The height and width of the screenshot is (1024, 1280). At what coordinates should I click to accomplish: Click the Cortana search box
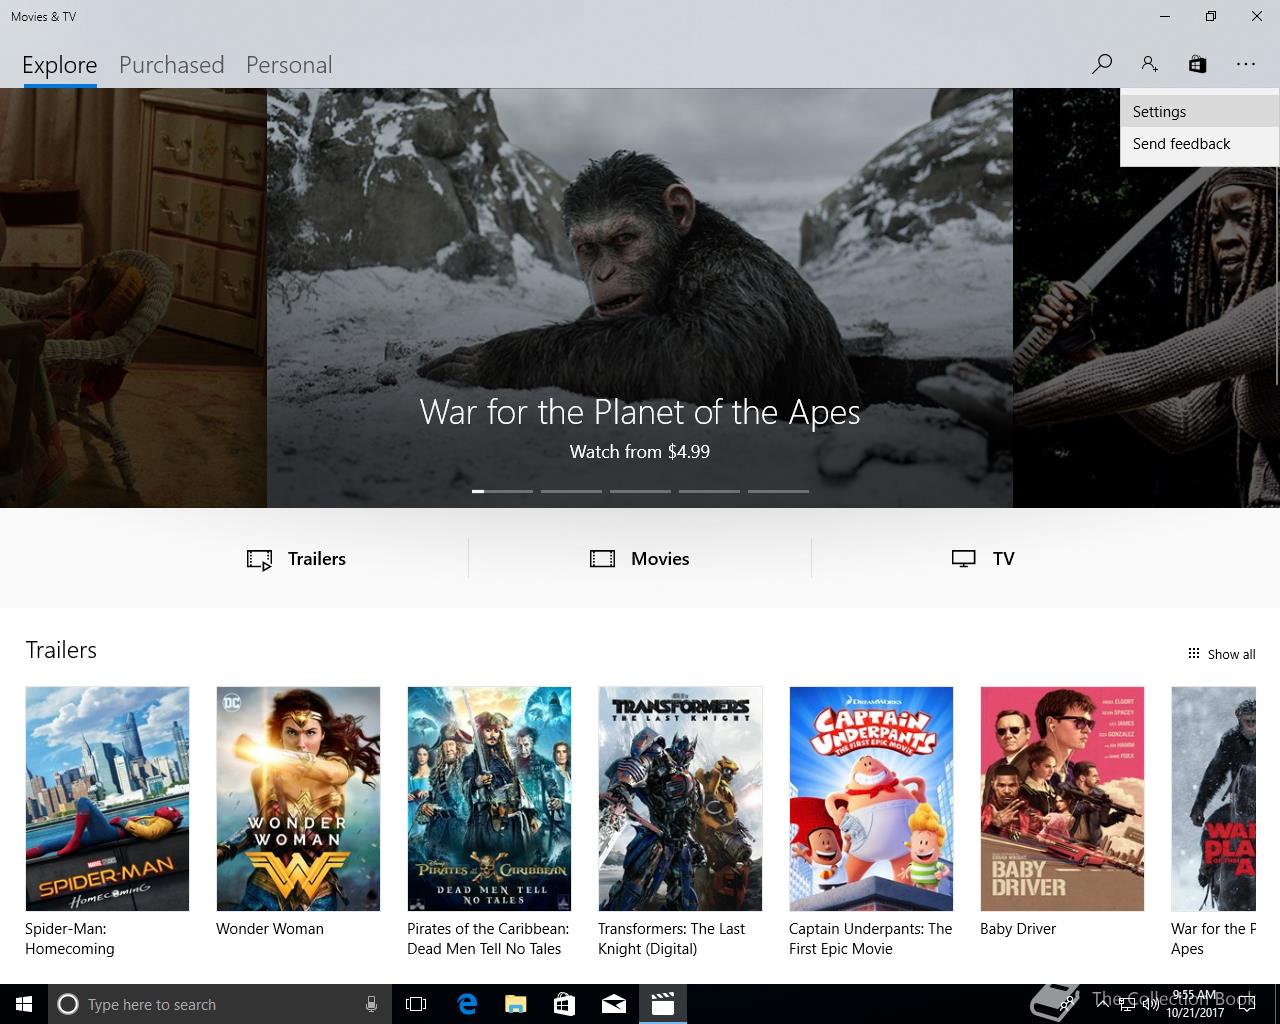point(218,1004)
